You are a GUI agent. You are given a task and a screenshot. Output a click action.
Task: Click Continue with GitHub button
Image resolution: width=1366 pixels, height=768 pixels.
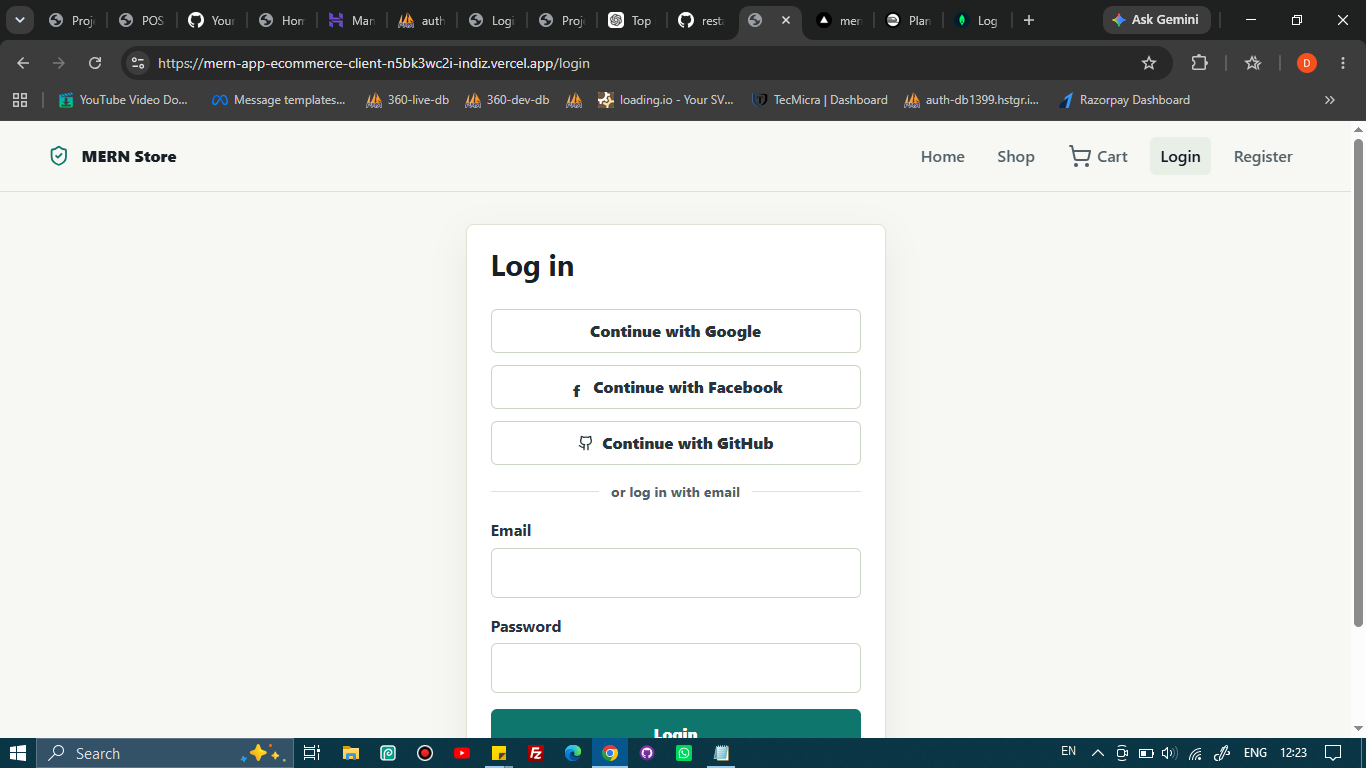(676, 443)
